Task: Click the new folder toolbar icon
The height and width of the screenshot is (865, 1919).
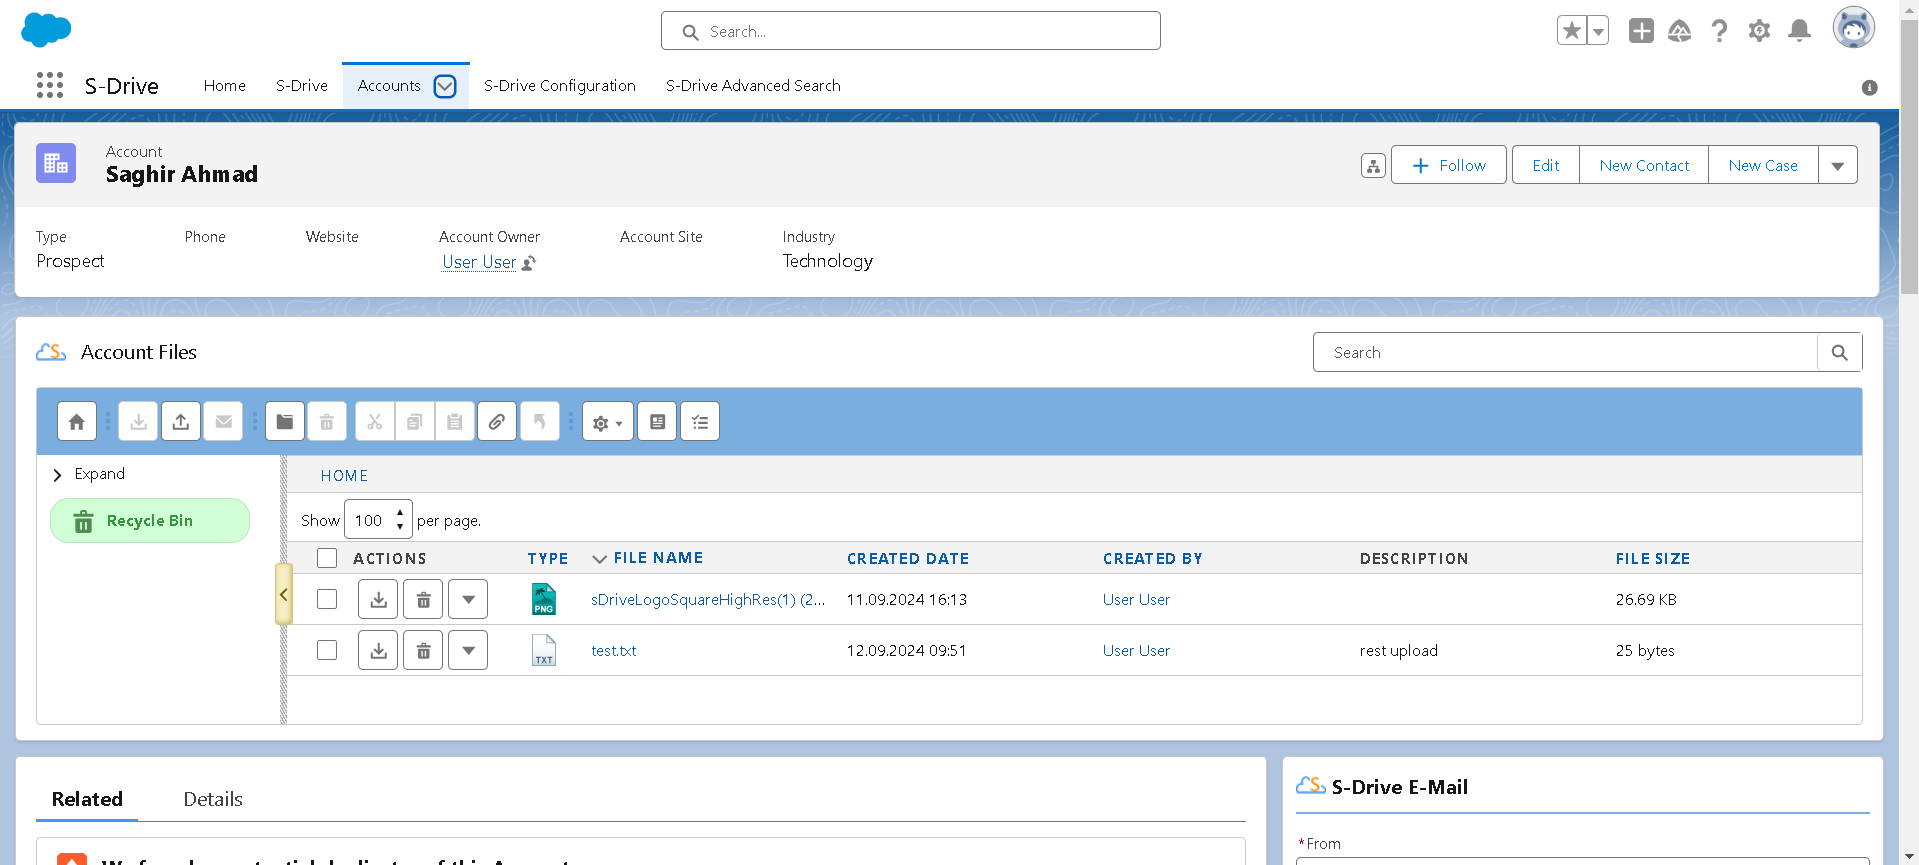Action: (x=285, y=422)
